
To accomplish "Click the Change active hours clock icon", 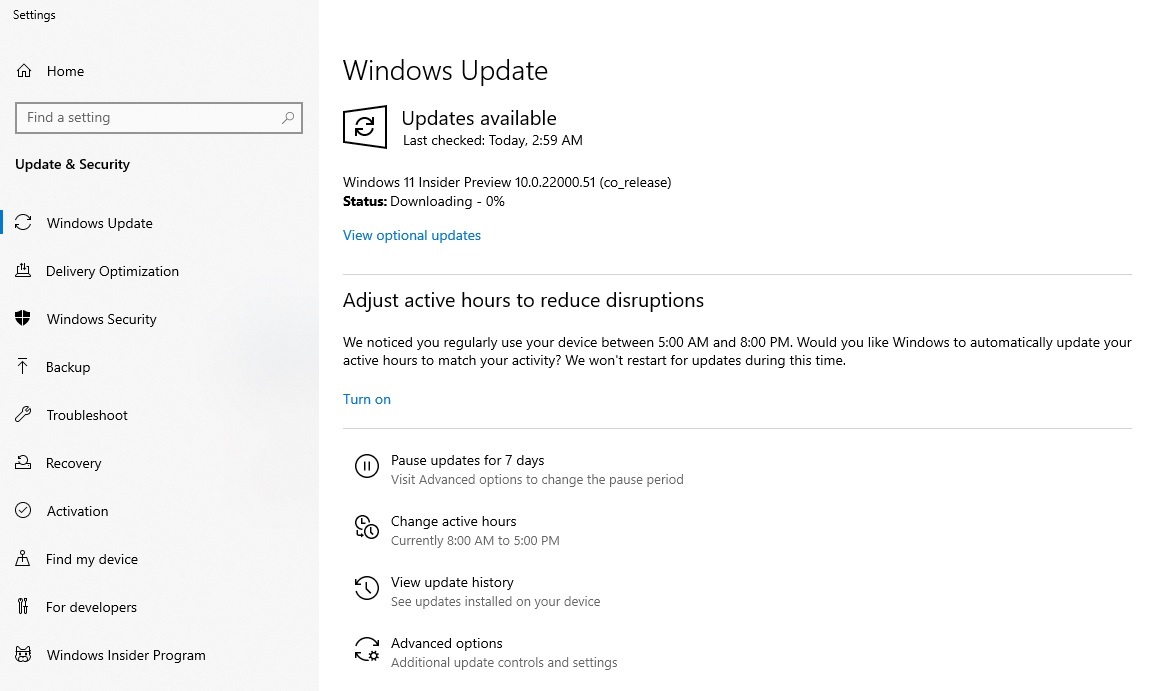I will point(366,526).
